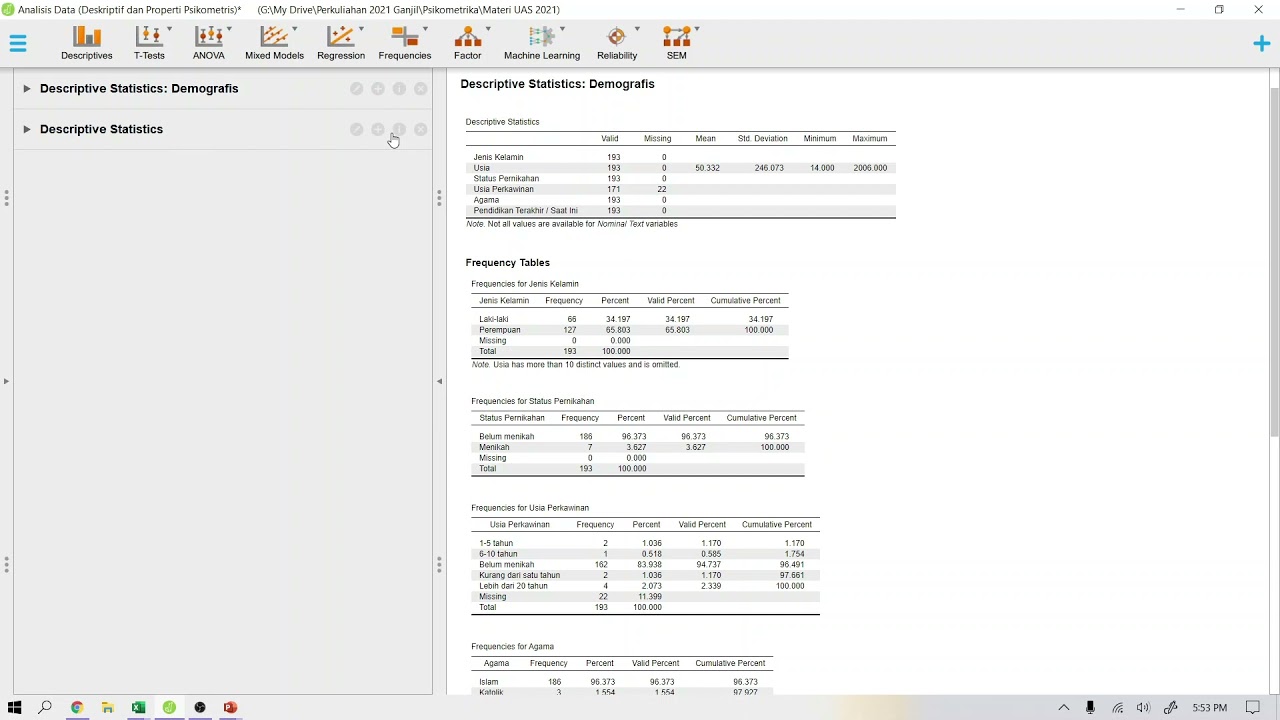This screenshot has width=1280, height=720.
Task: Click the results panel vertical scrollbar
Action: click(x=1275, y=262)
